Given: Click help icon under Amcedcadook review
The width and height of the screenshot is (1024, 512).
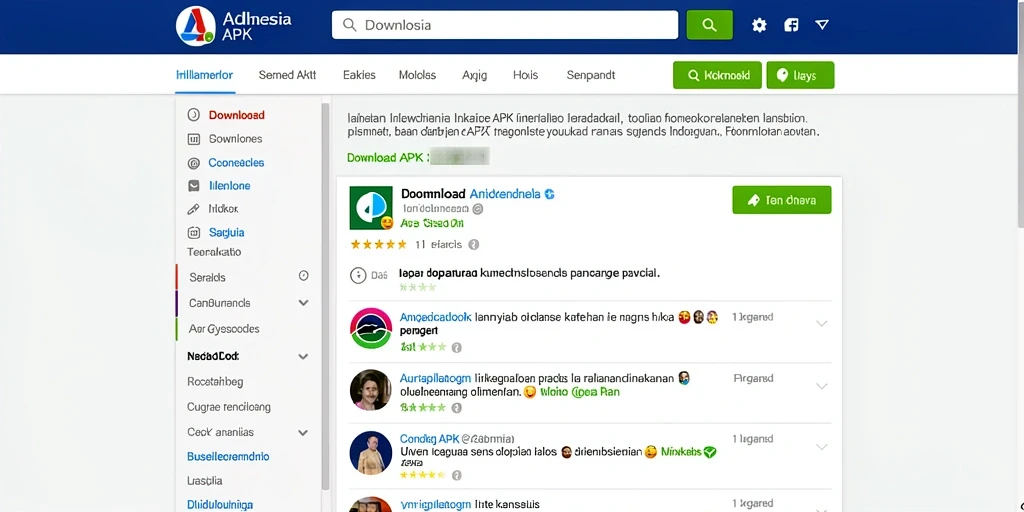Looking at the screenshot, I should pyautogui.click(x=456, y=347).
